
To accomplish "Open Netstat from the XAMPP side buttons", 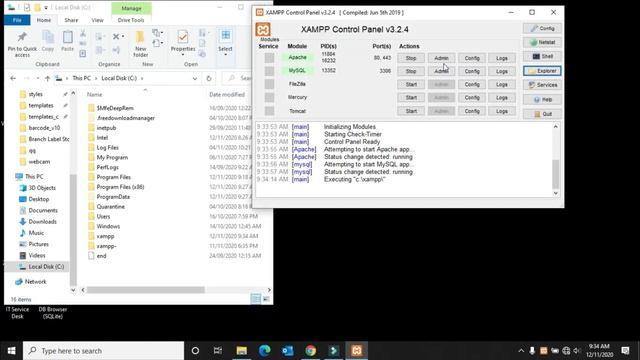I will (542, 42).
